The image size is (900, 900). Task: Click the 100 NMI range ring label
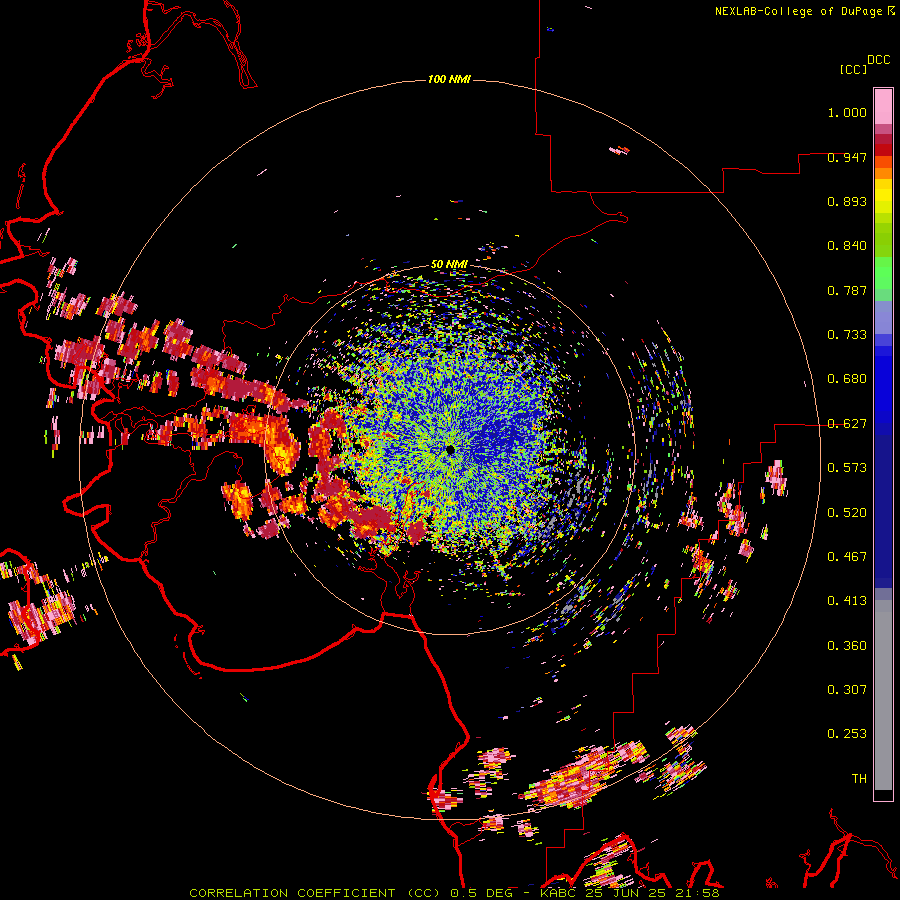449,79
